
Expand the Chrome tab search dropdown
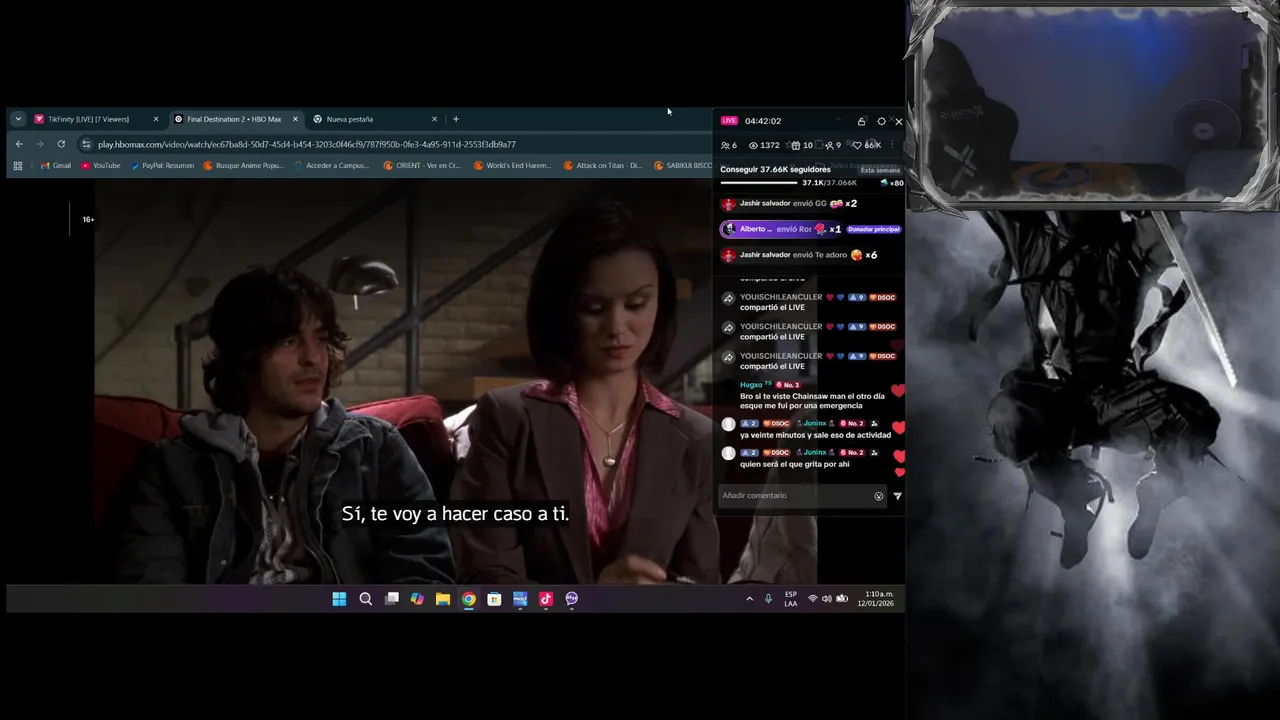(x=18, y=119)
